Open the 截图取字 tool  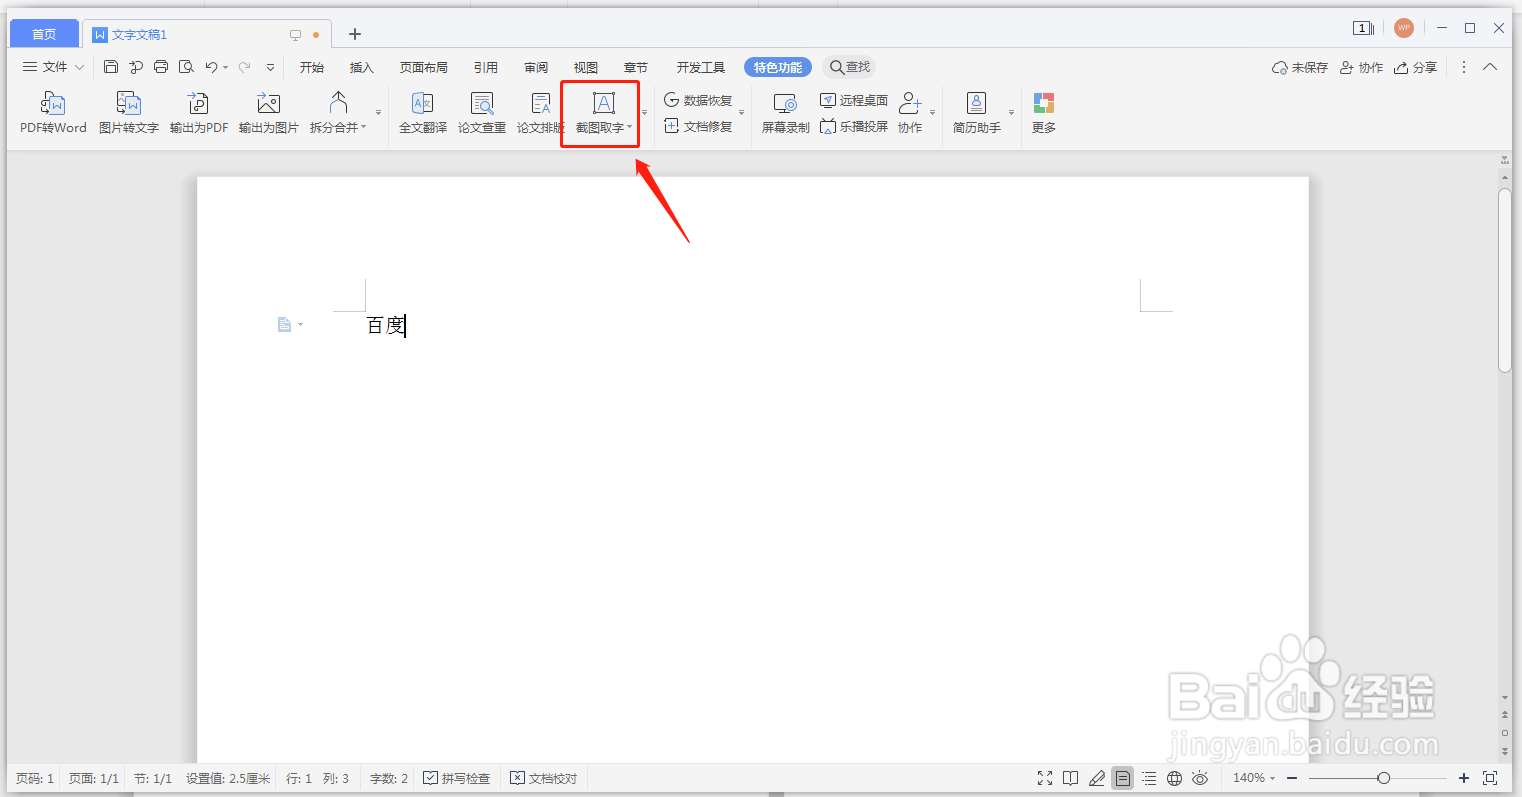600,111
